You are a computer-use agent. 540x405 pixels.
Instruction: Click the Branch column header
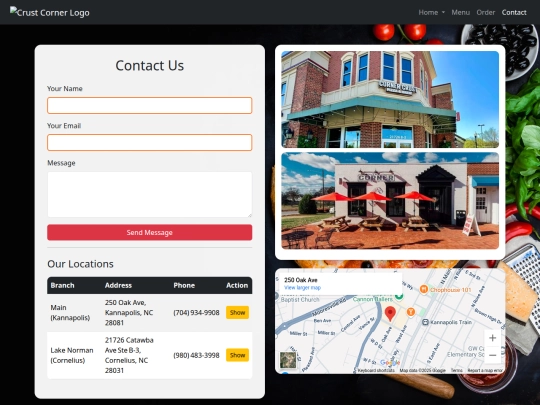pyautogui.click(x=62, y=285)
